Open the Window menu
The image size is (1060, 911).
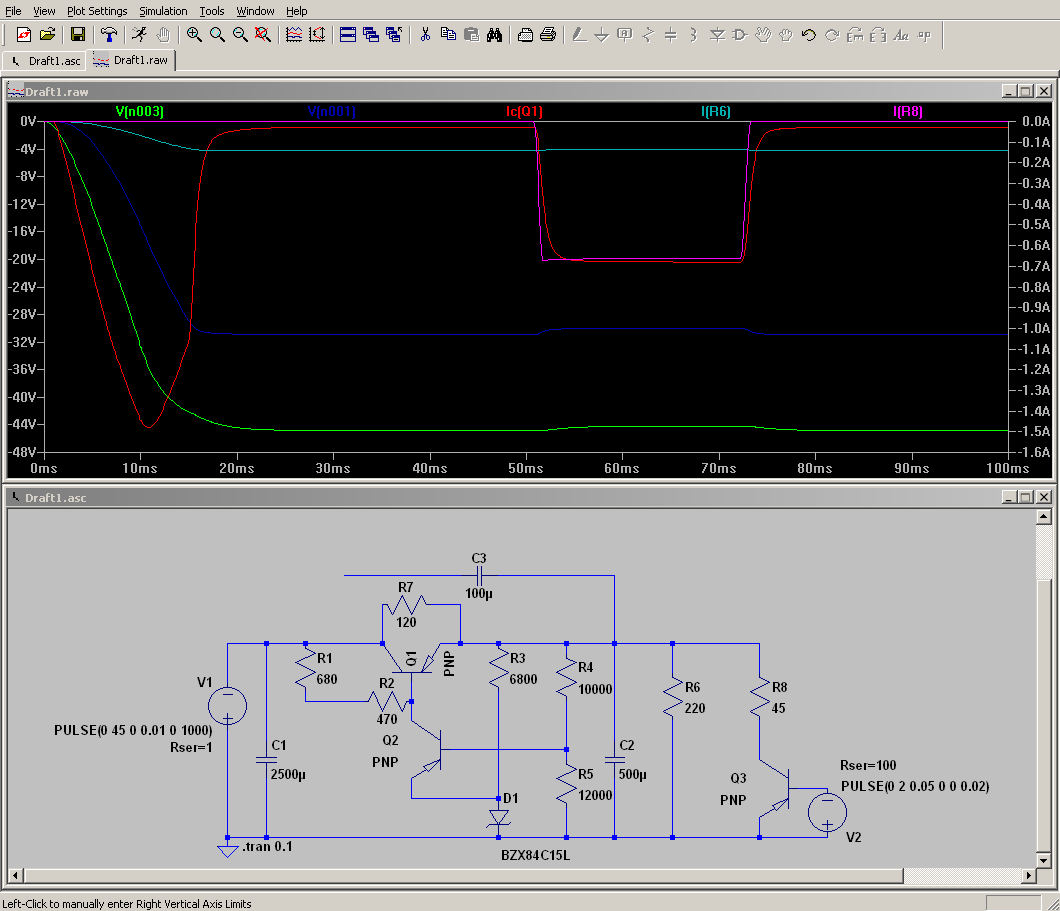coord(256,11)
